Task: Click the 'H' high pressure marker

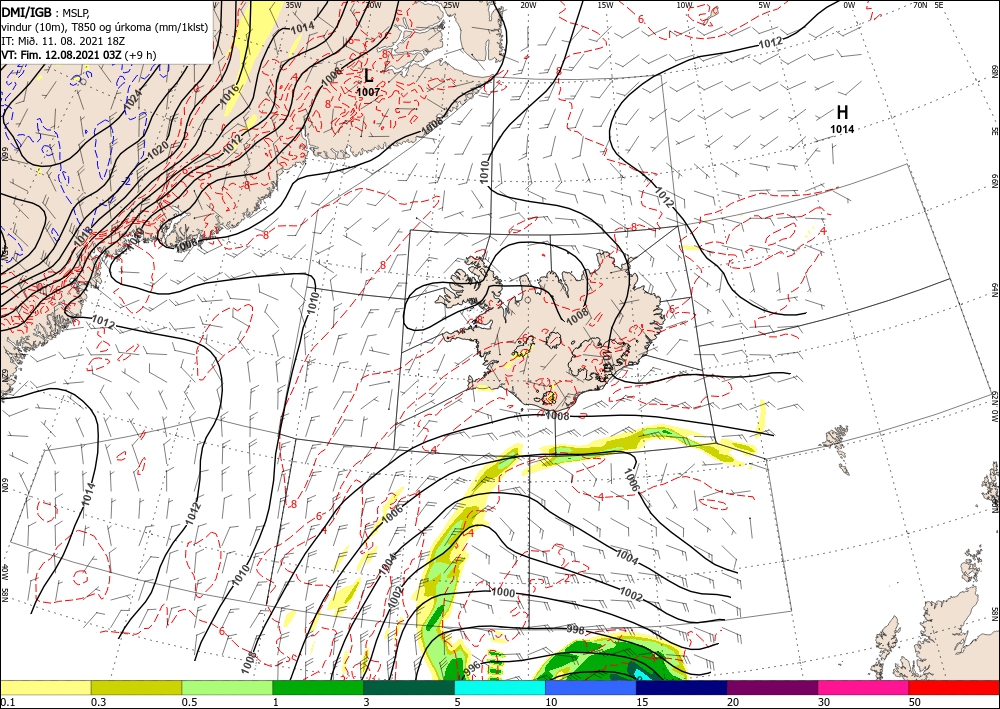Action: tap(842, 113)
